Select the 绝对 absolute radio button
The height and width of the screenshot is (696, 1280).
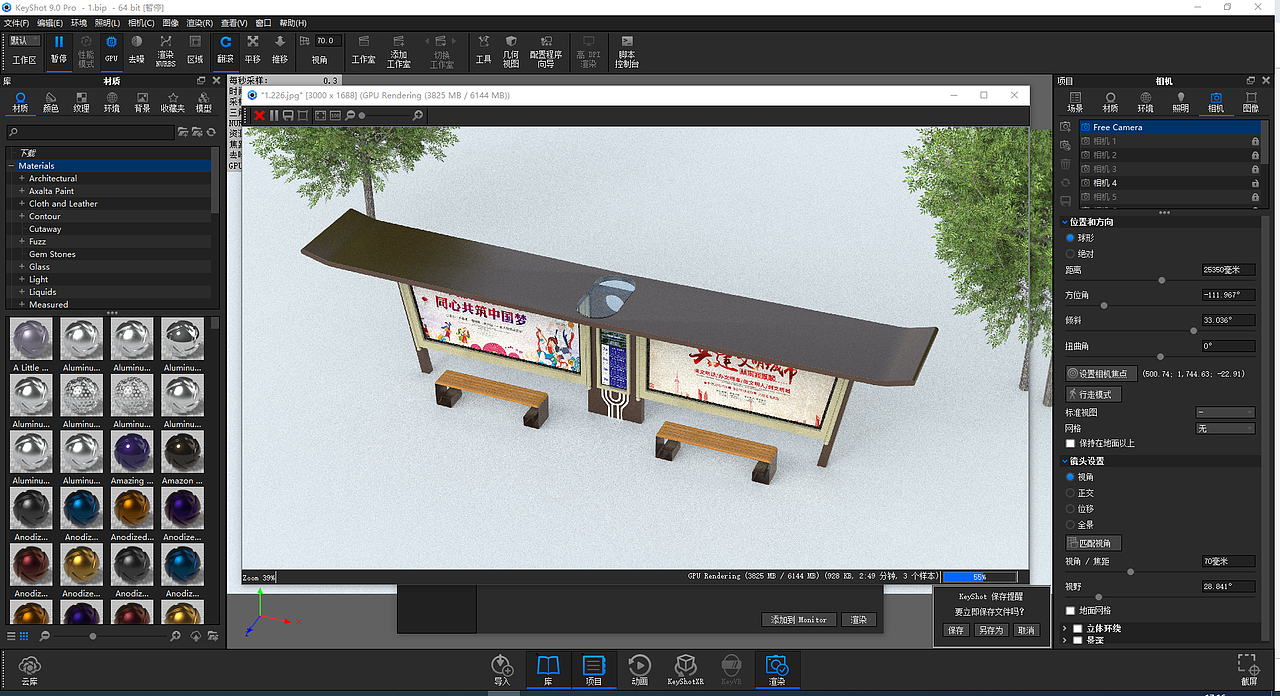1070,254
